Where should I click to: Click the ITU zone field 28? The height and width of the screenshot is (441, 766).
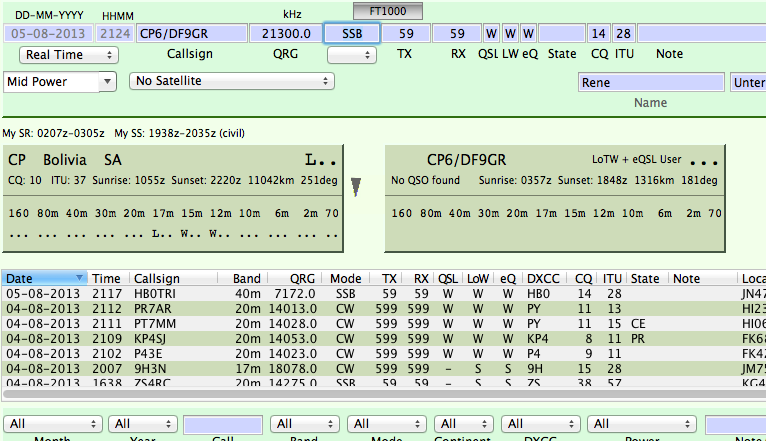(x=623, y=33)
